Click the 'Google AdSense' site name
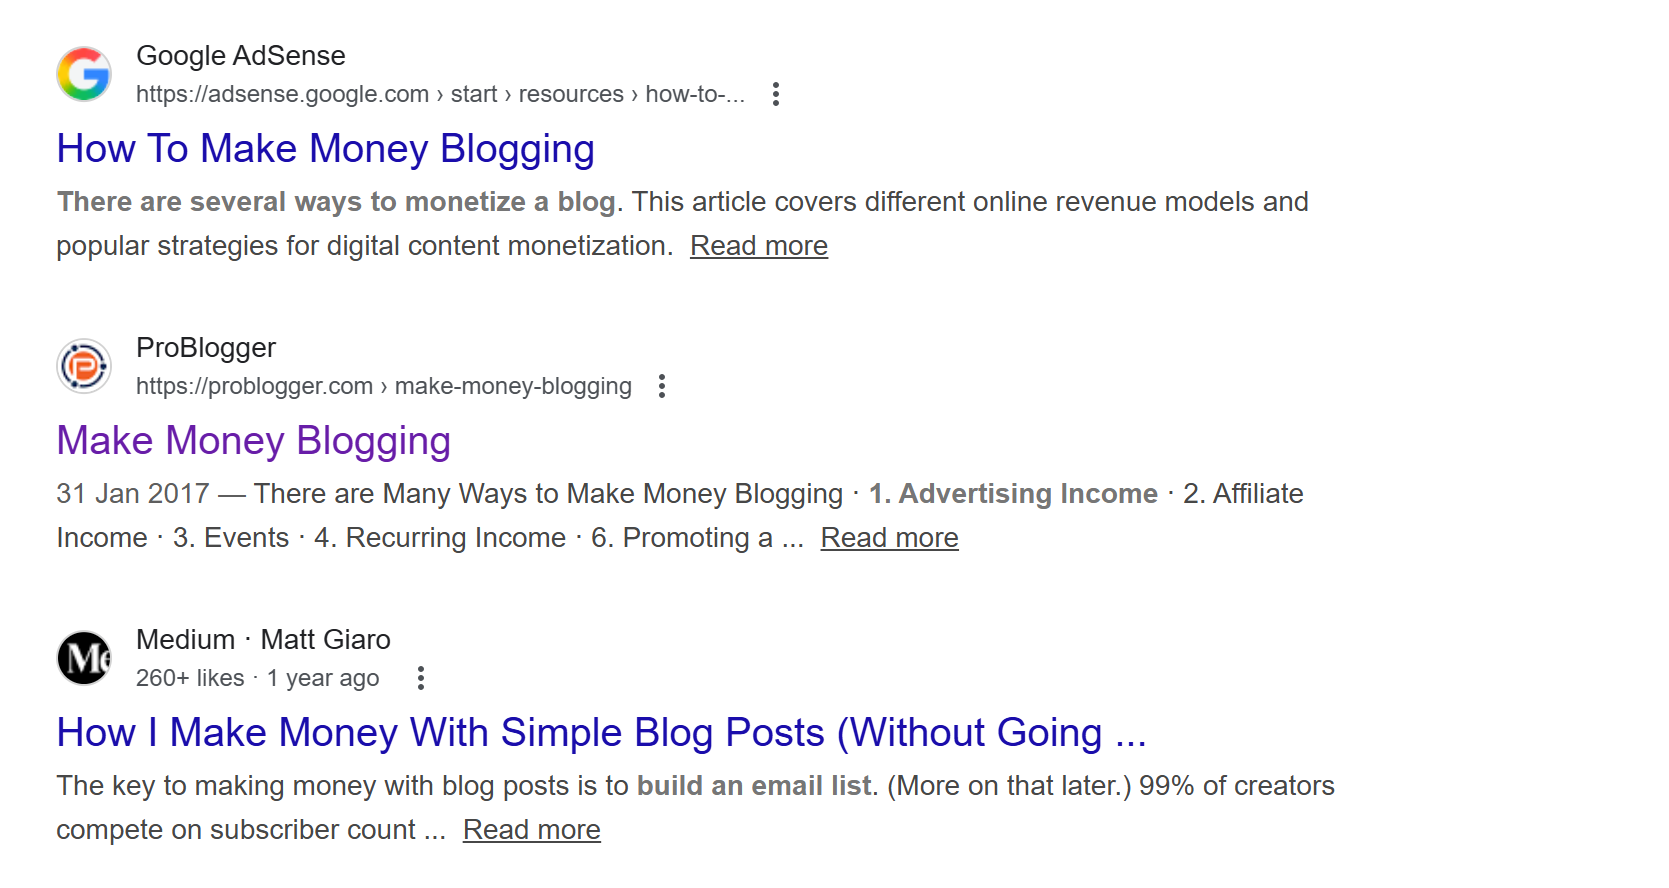The width and height of the screenshot is (1669, 888). coord(241,56)
